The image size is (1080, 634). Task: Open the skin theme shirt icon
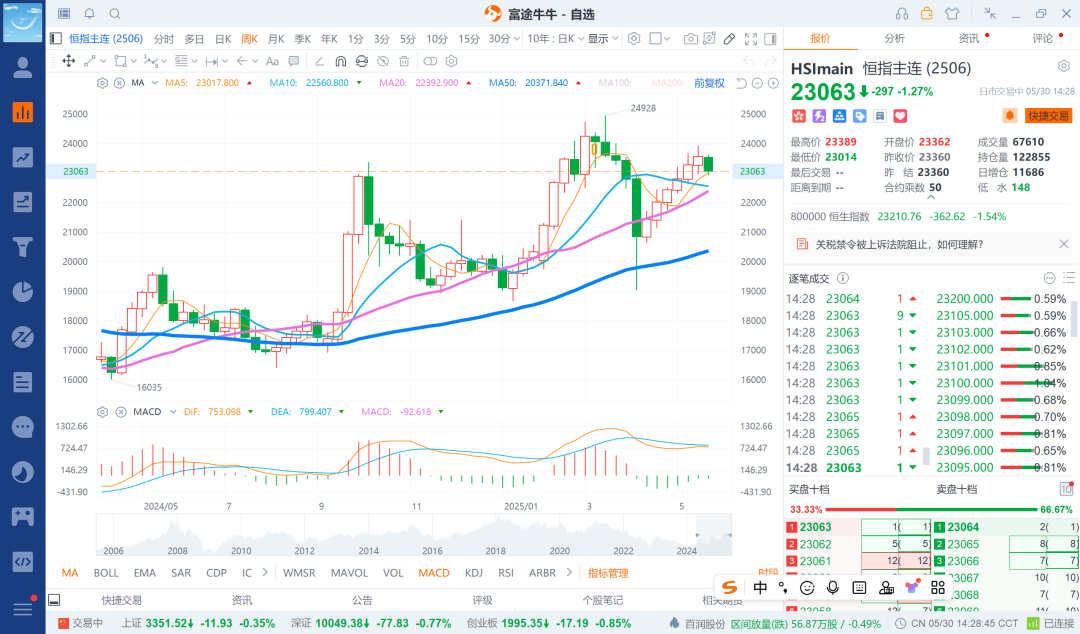tap(952, 13)
